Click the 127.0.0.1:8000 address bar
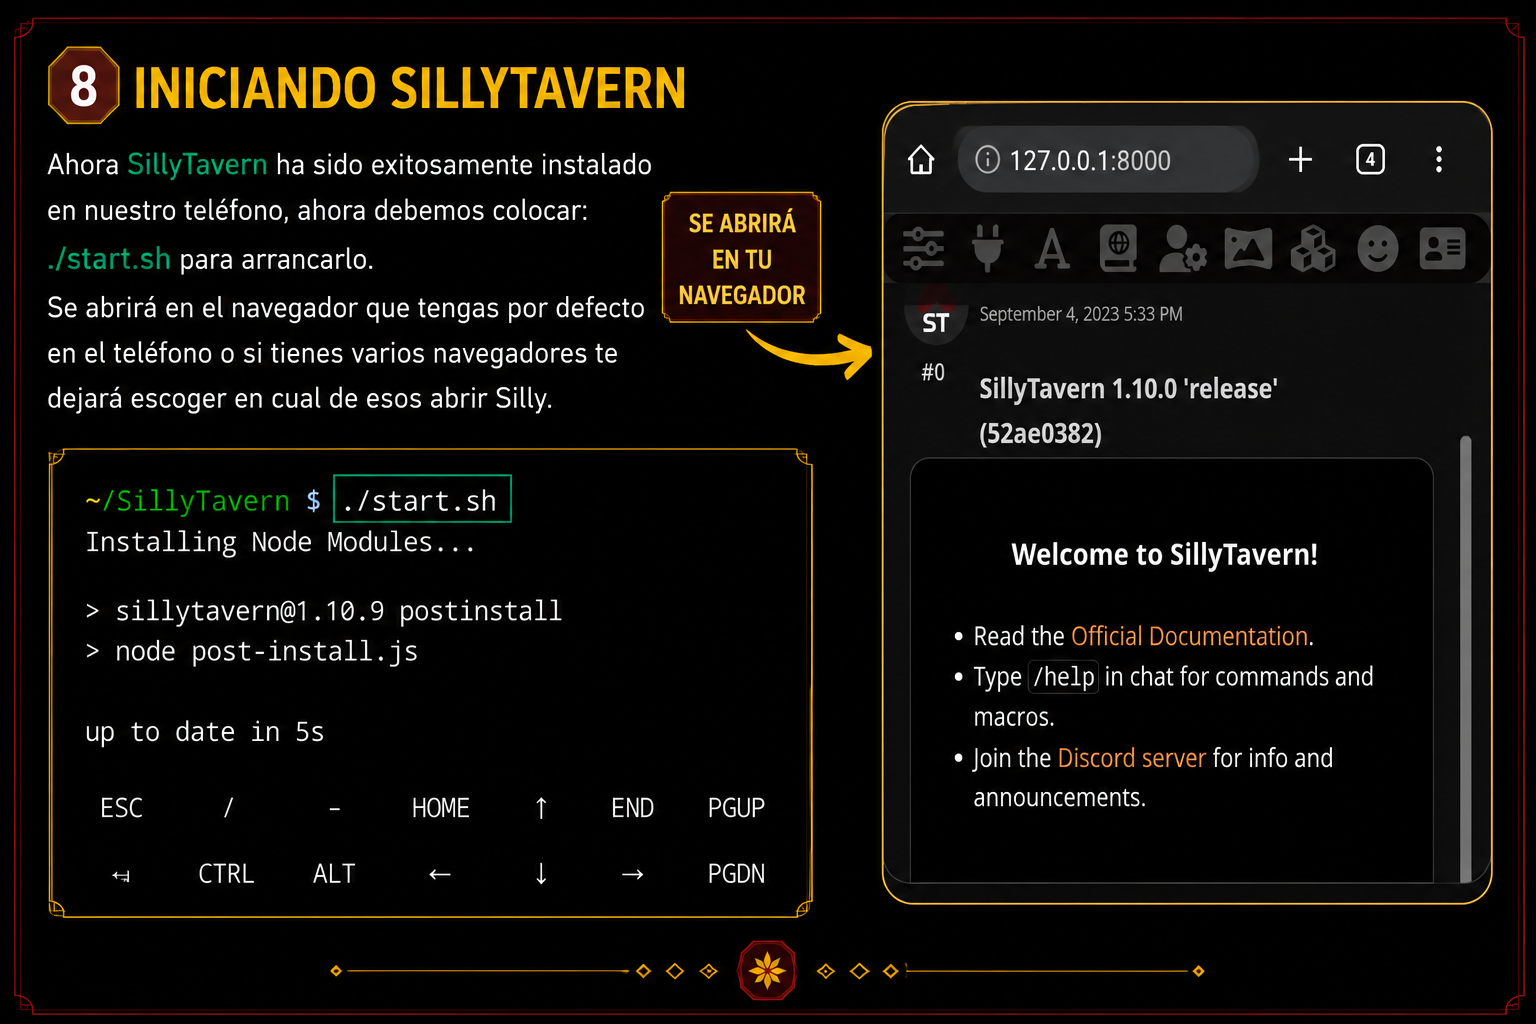Viewport: 1536px width, 1024px height. pyautogui.click(x=1107, y=160)
